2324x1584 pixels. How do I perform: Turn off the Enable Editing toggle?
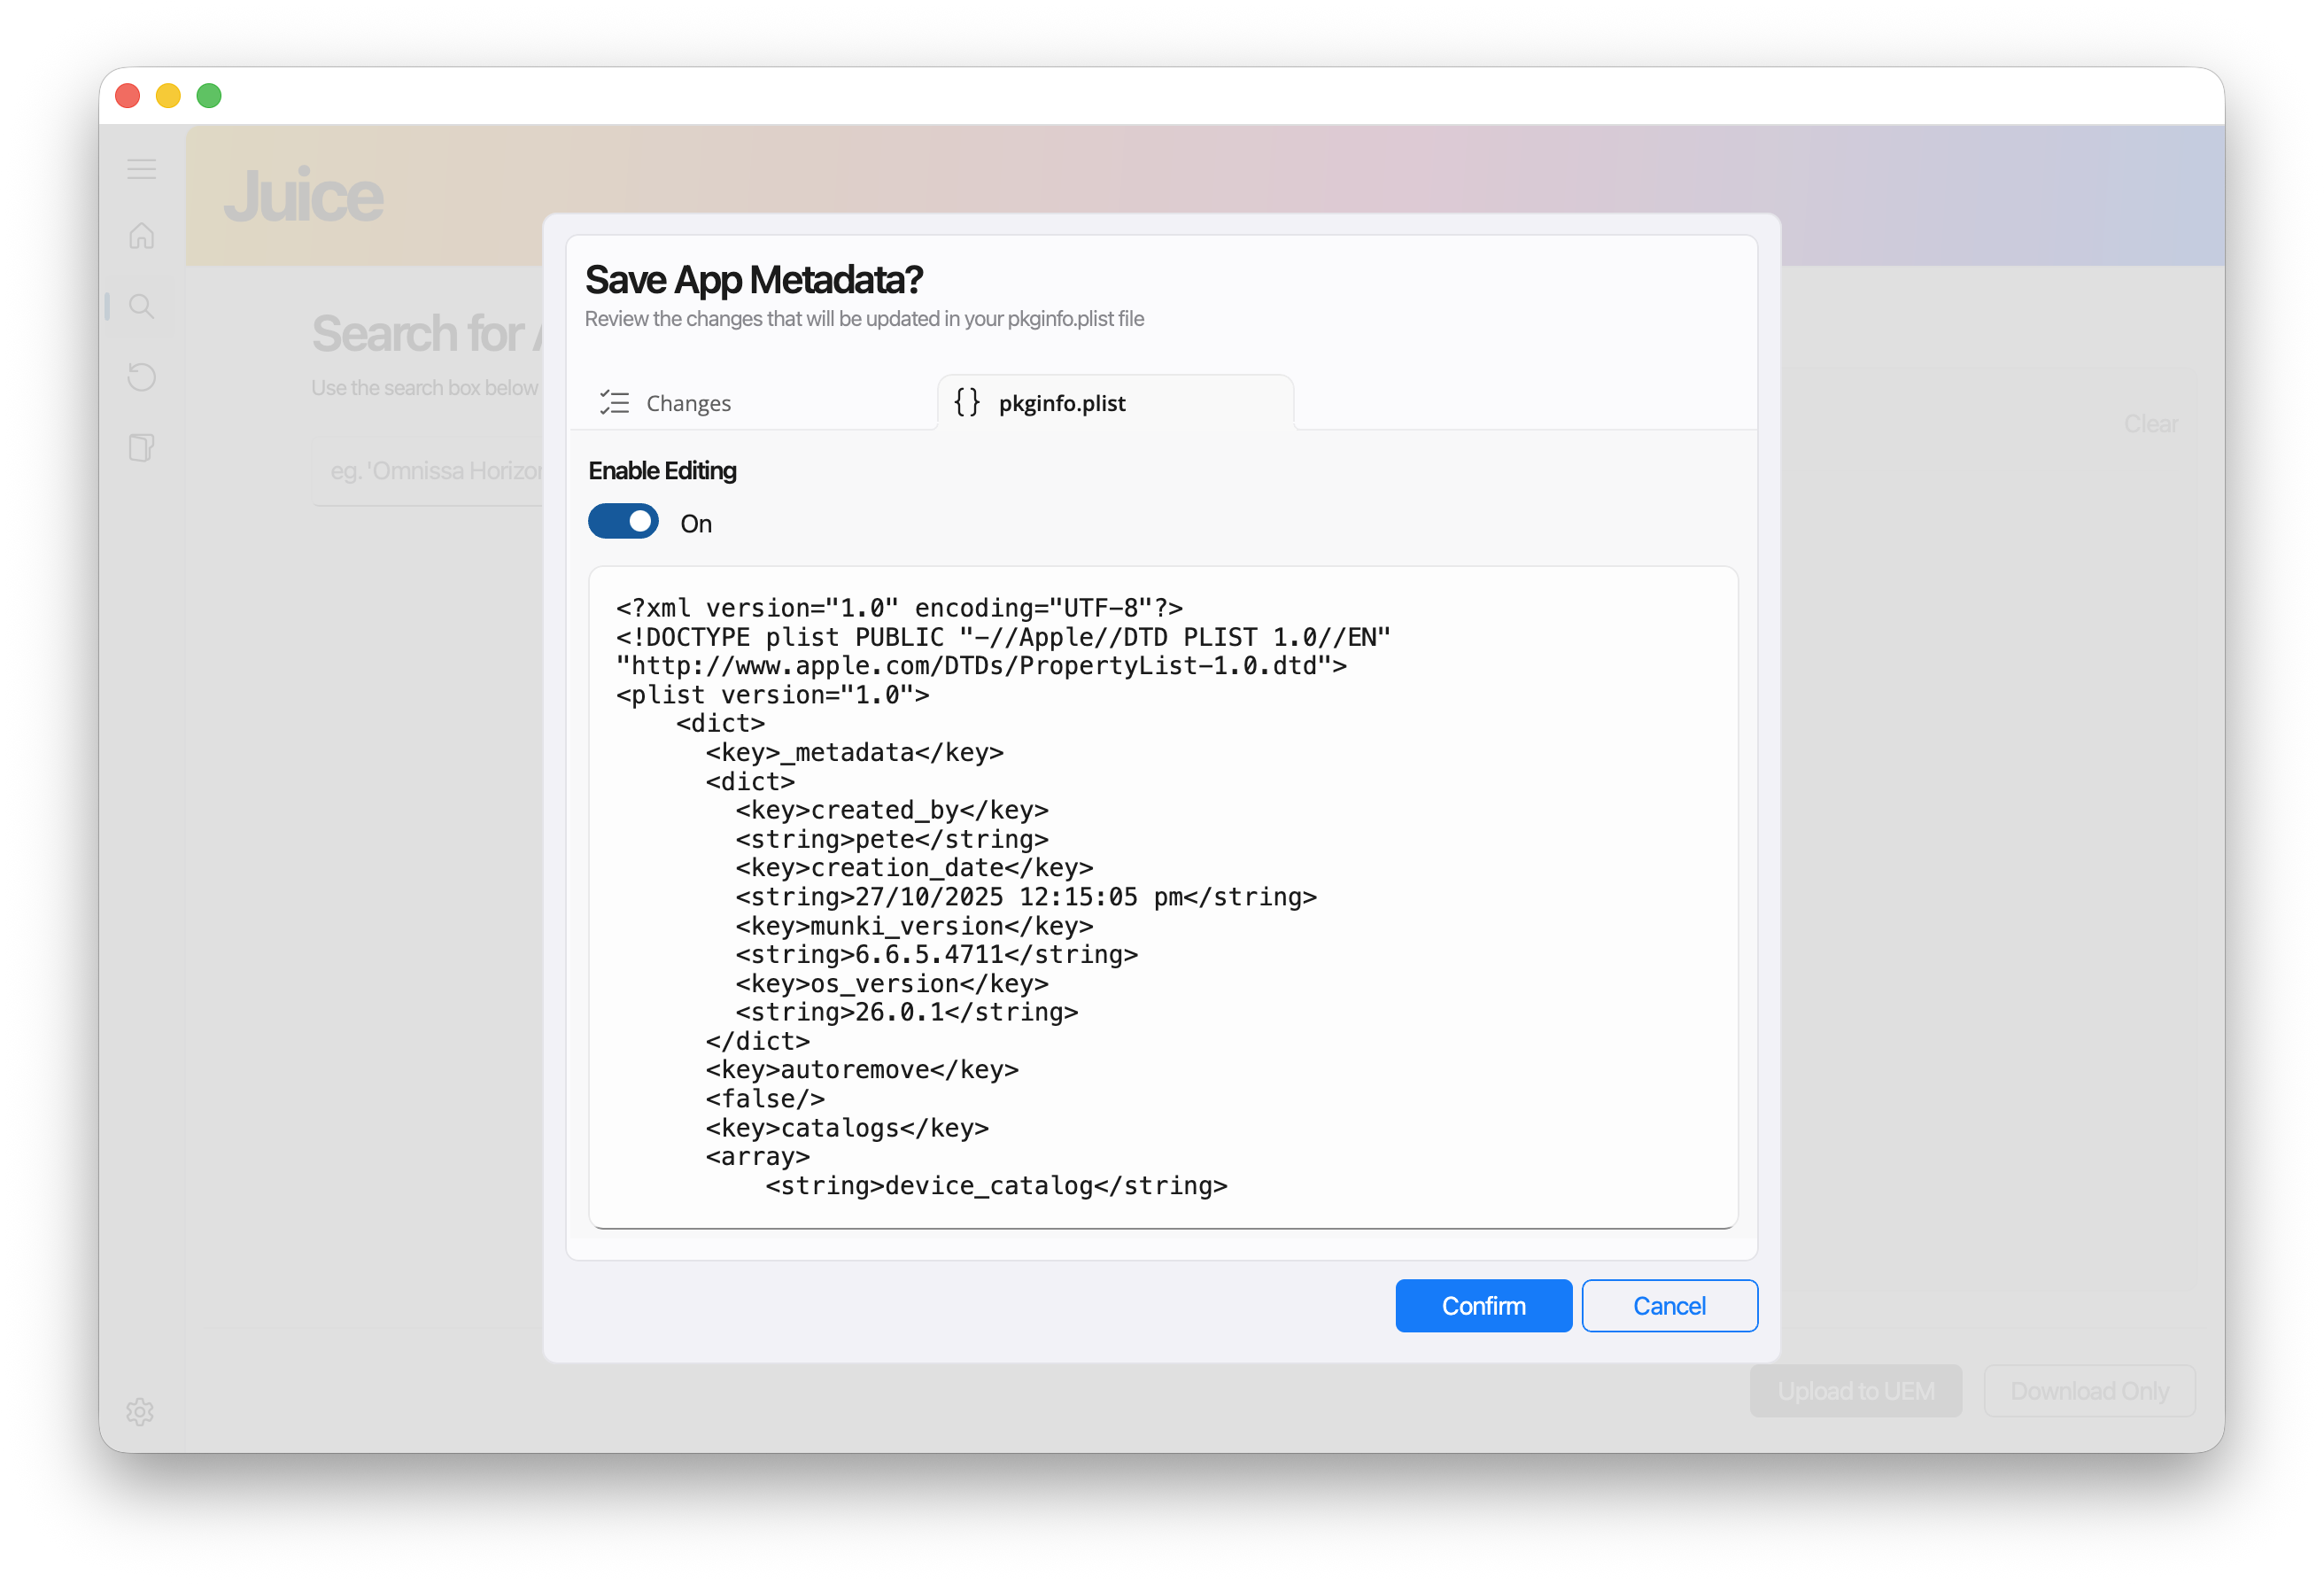pos(623,522)
